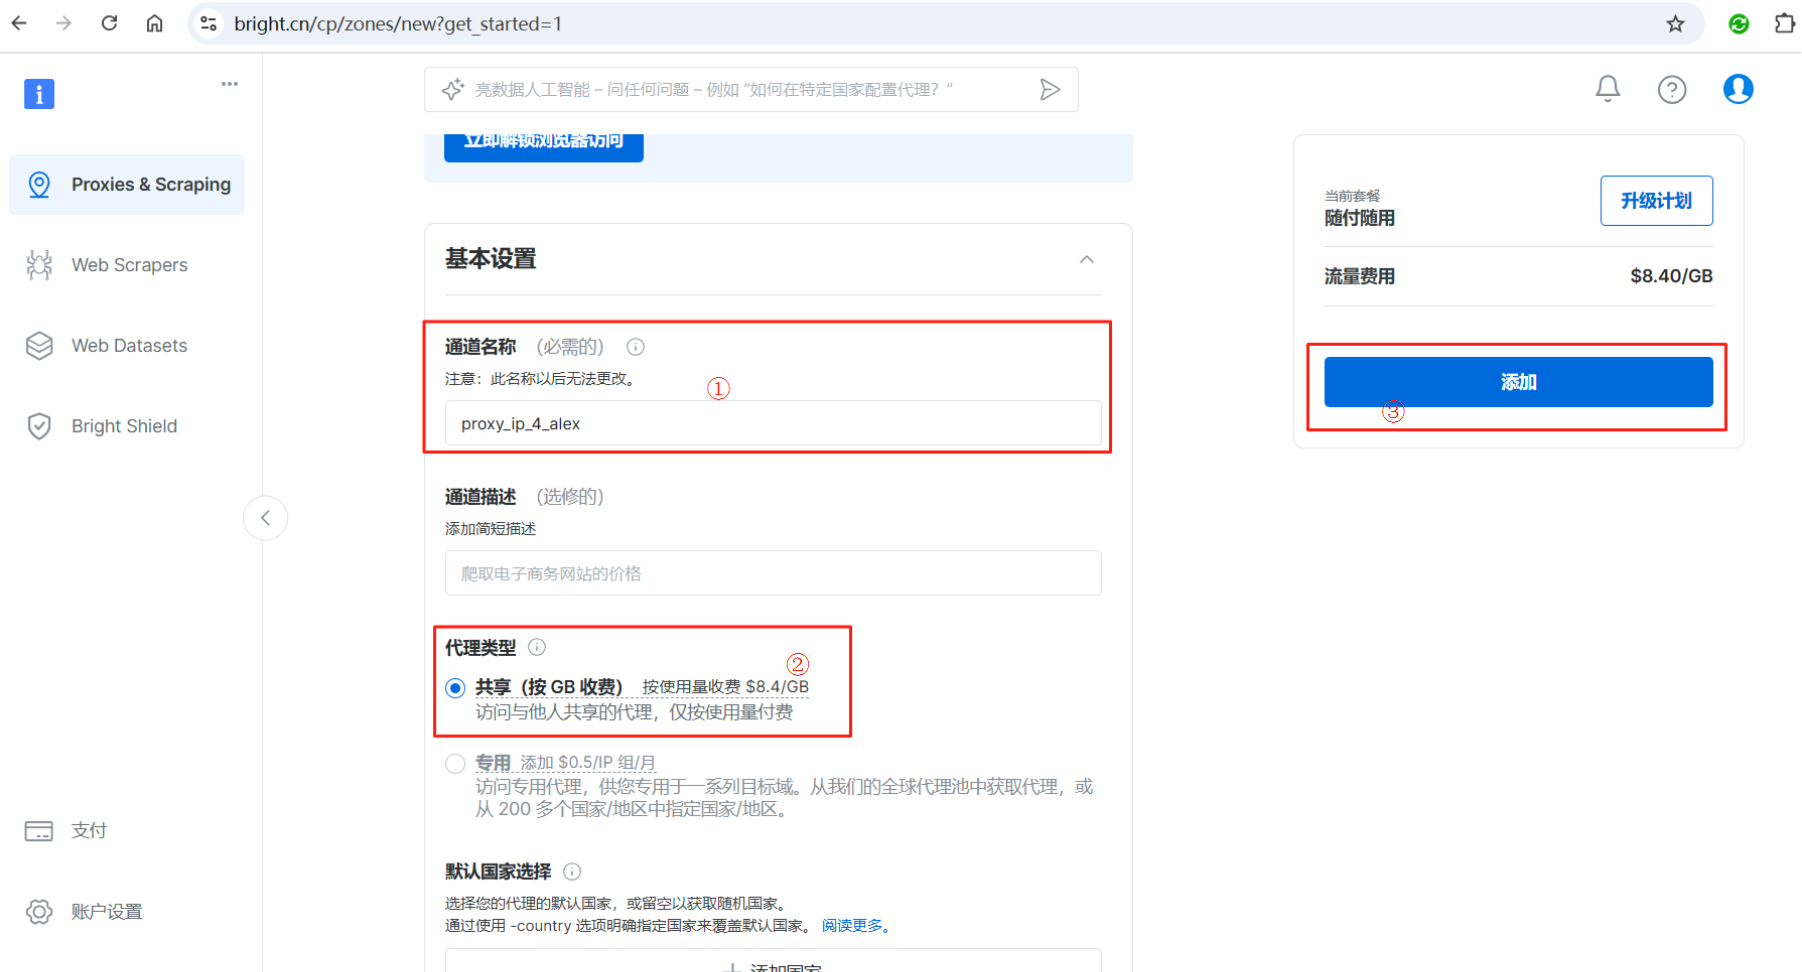1802x972 pixels.
Task: Click the info icon beside 通道名称
Action: click(x=636, y=347)
